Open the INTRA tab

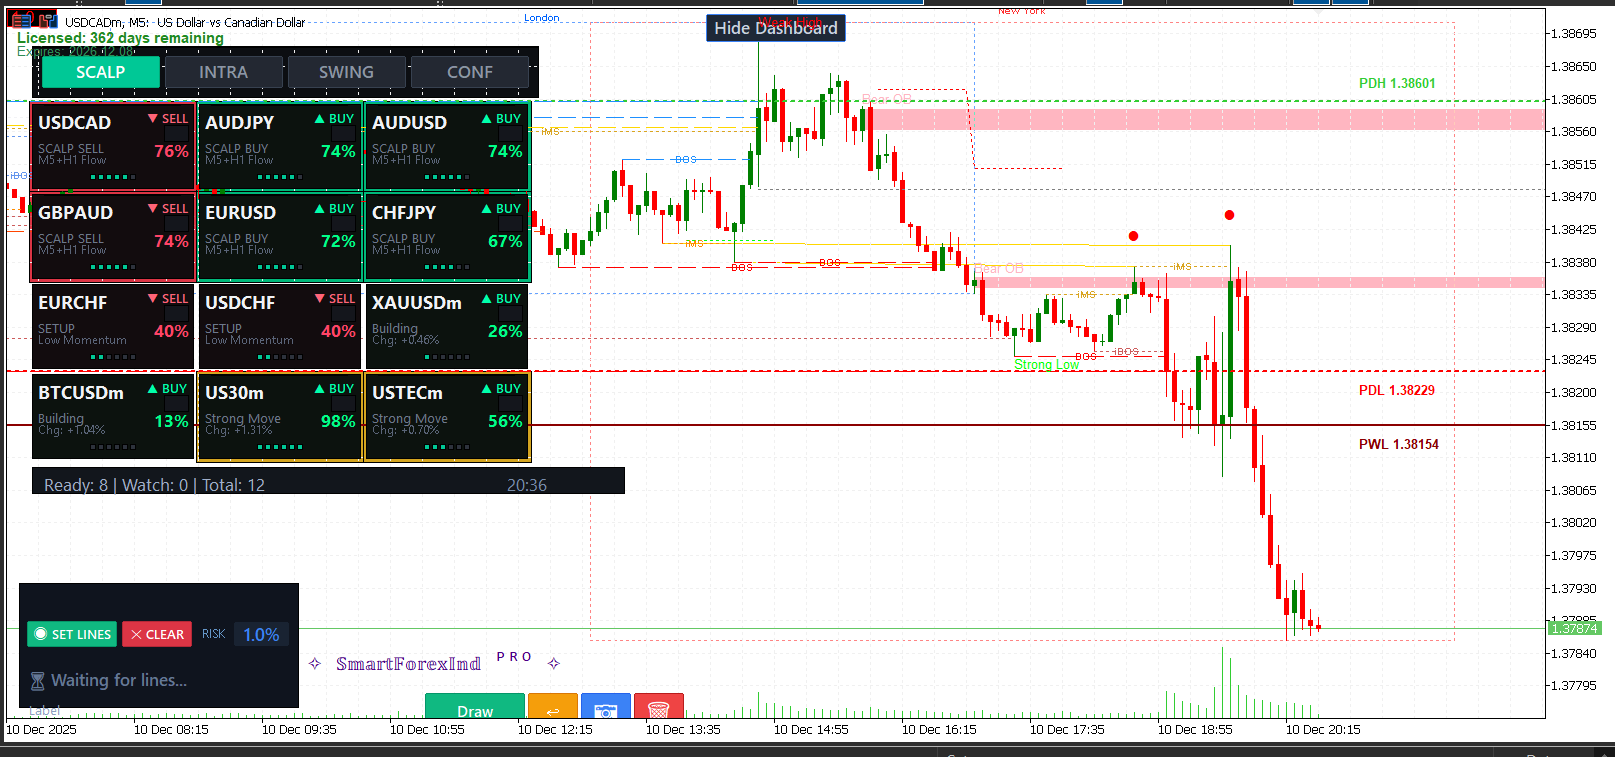pos(223,72)
